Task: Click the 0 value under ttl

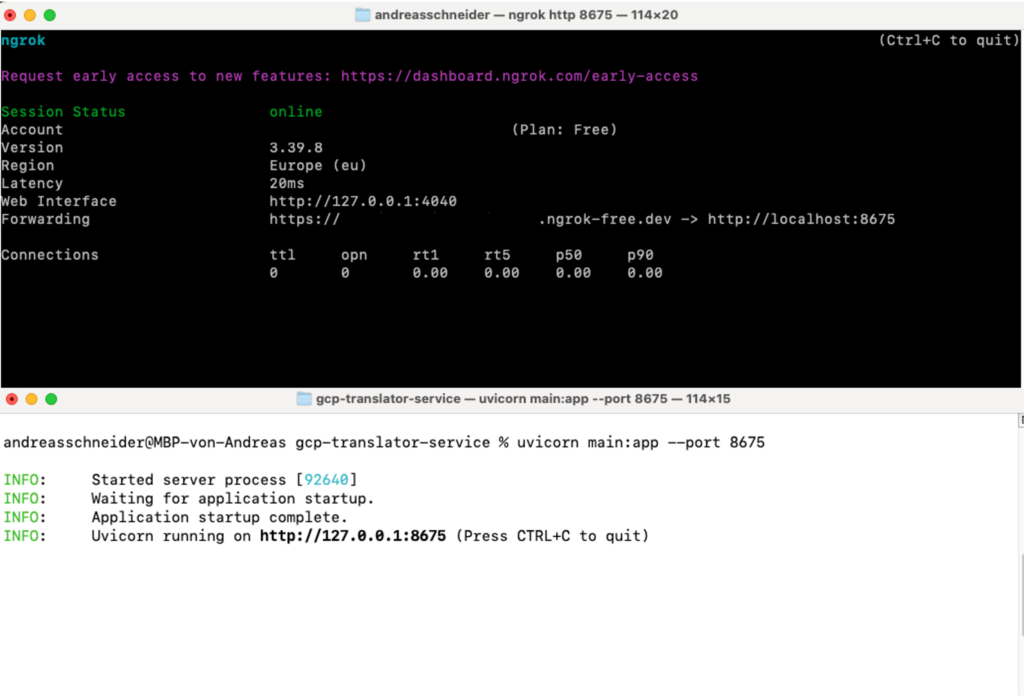Action: click(x=274, y=273)
